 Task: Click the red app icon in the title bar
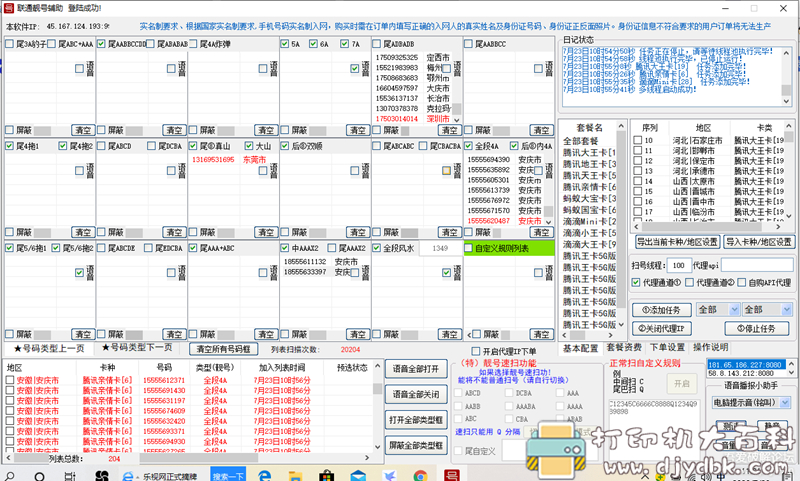click(x=9, y=8)
